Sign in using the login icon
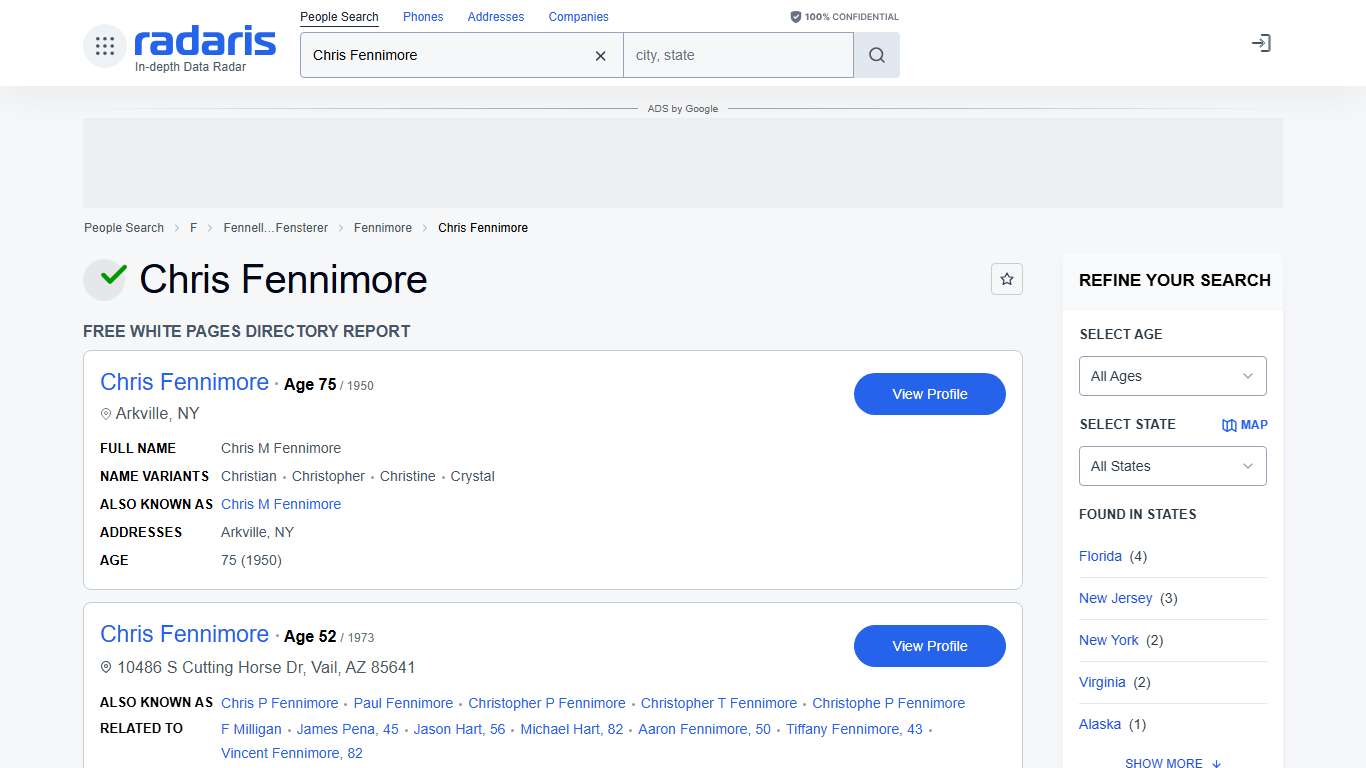The image size is (1366, 768). [1261, 43]
